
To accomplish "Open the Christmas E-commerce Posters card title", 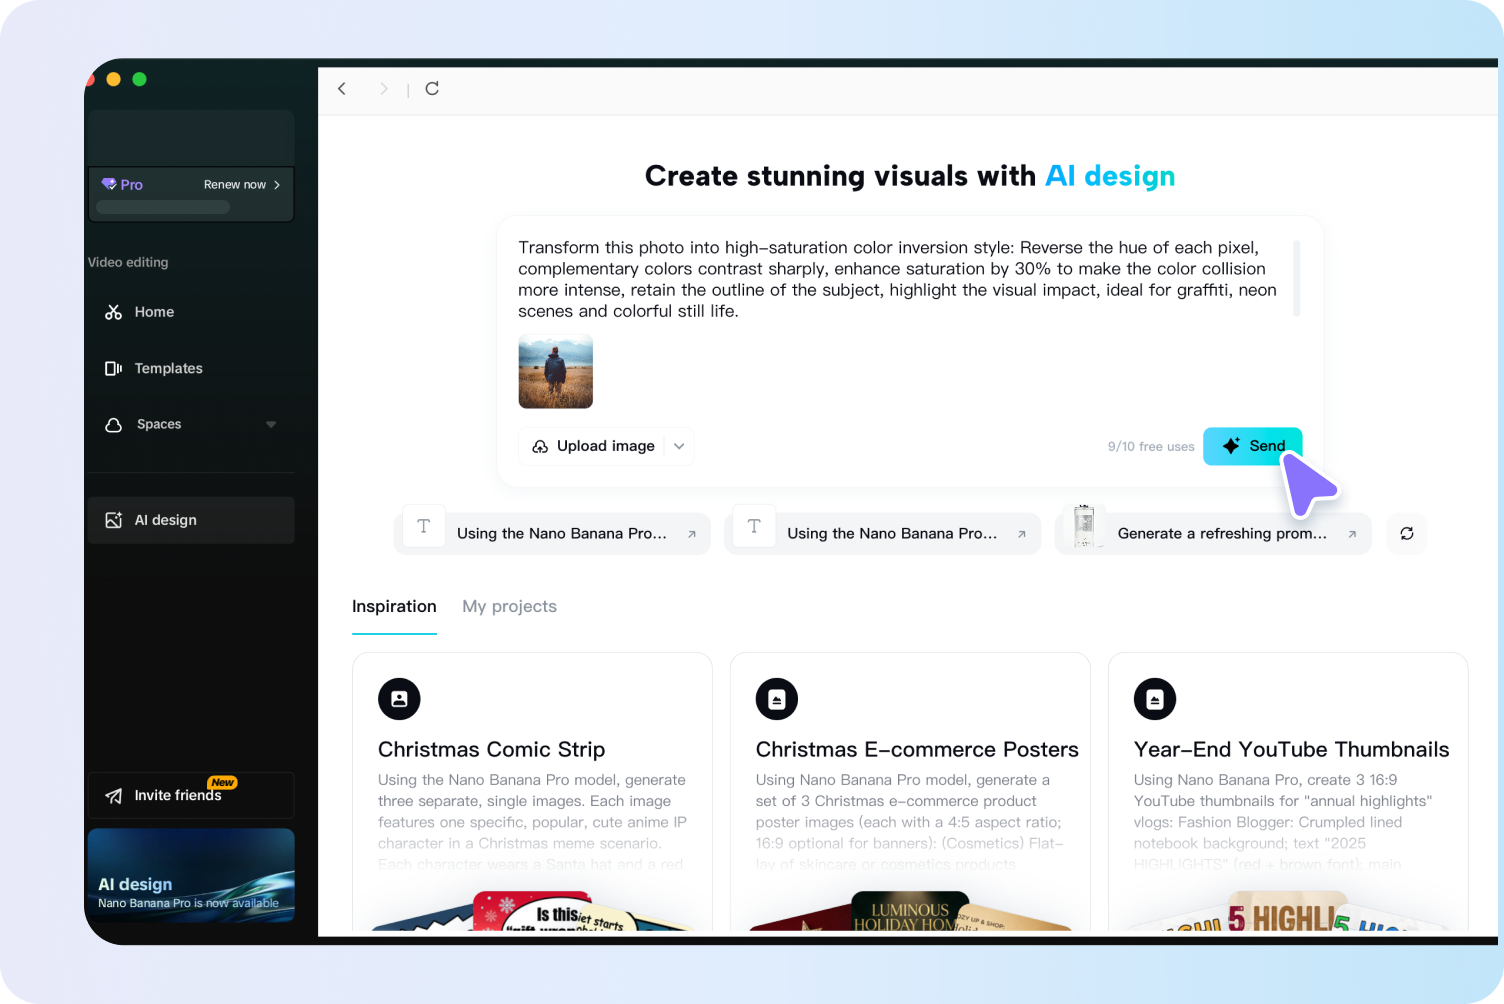I will click(x=917, y=750).
